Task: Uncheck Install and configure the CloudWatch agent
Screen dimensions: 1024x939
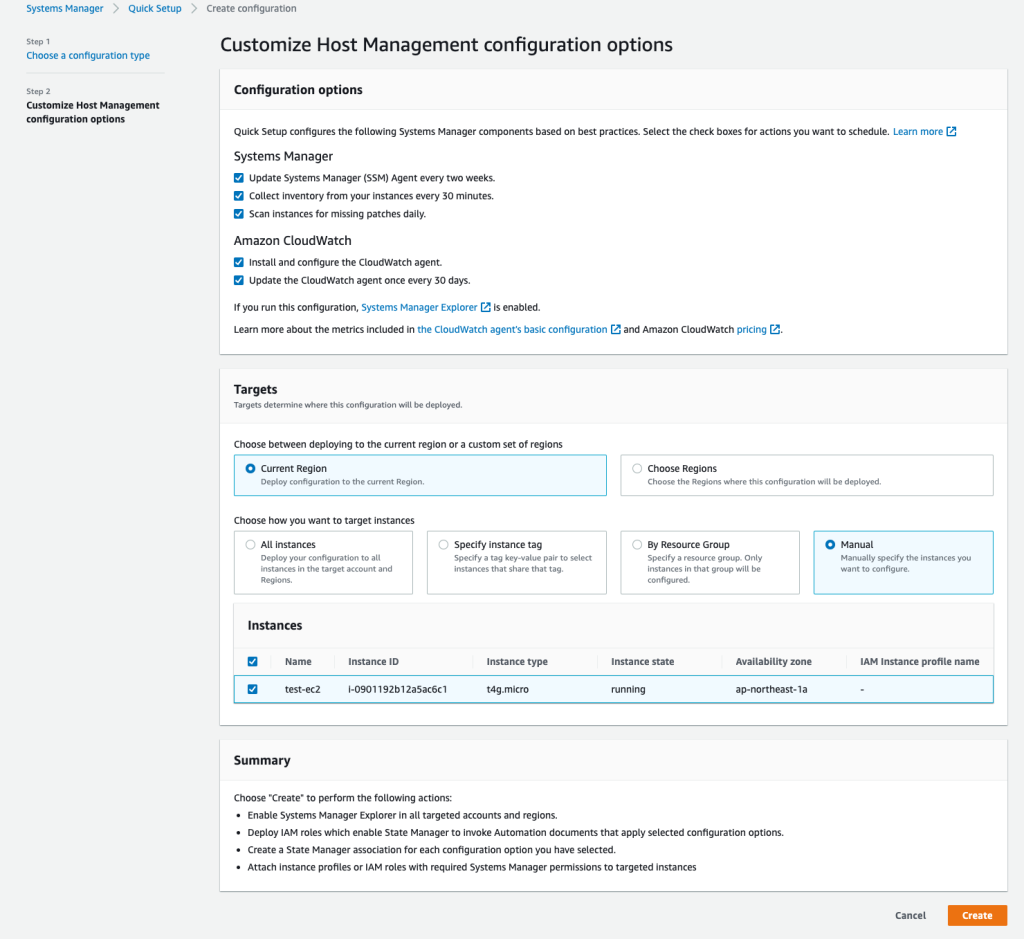Action: 239,263
